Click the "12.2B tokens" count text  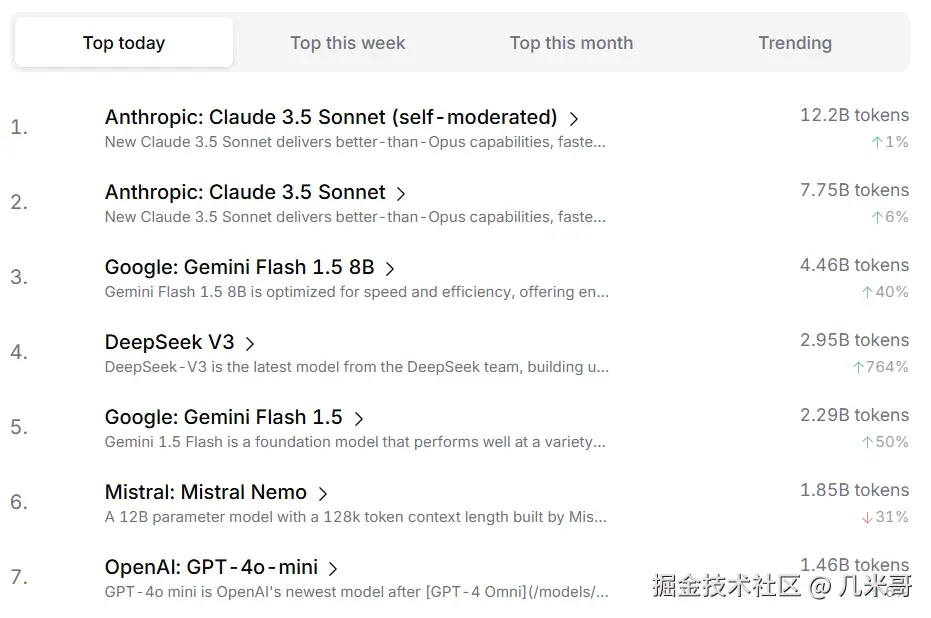(x=854, y=115)
